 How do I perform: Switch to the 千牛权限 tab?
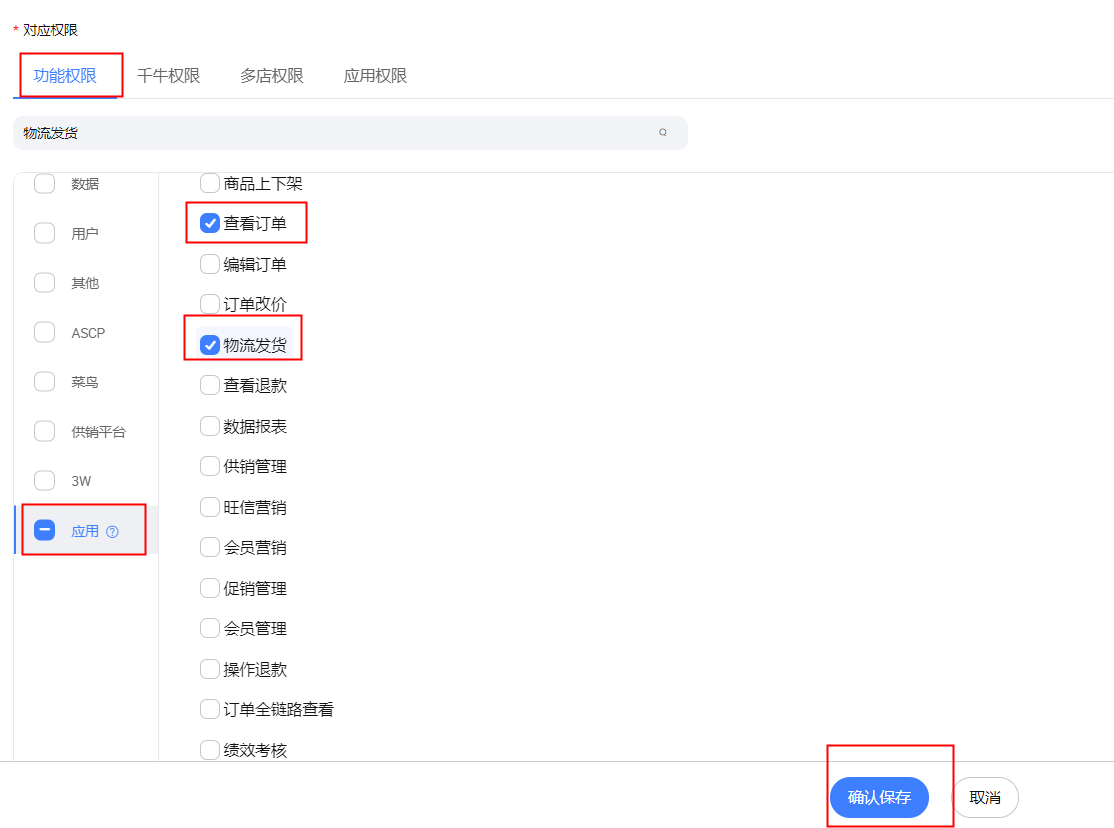[x=168, y=76]
